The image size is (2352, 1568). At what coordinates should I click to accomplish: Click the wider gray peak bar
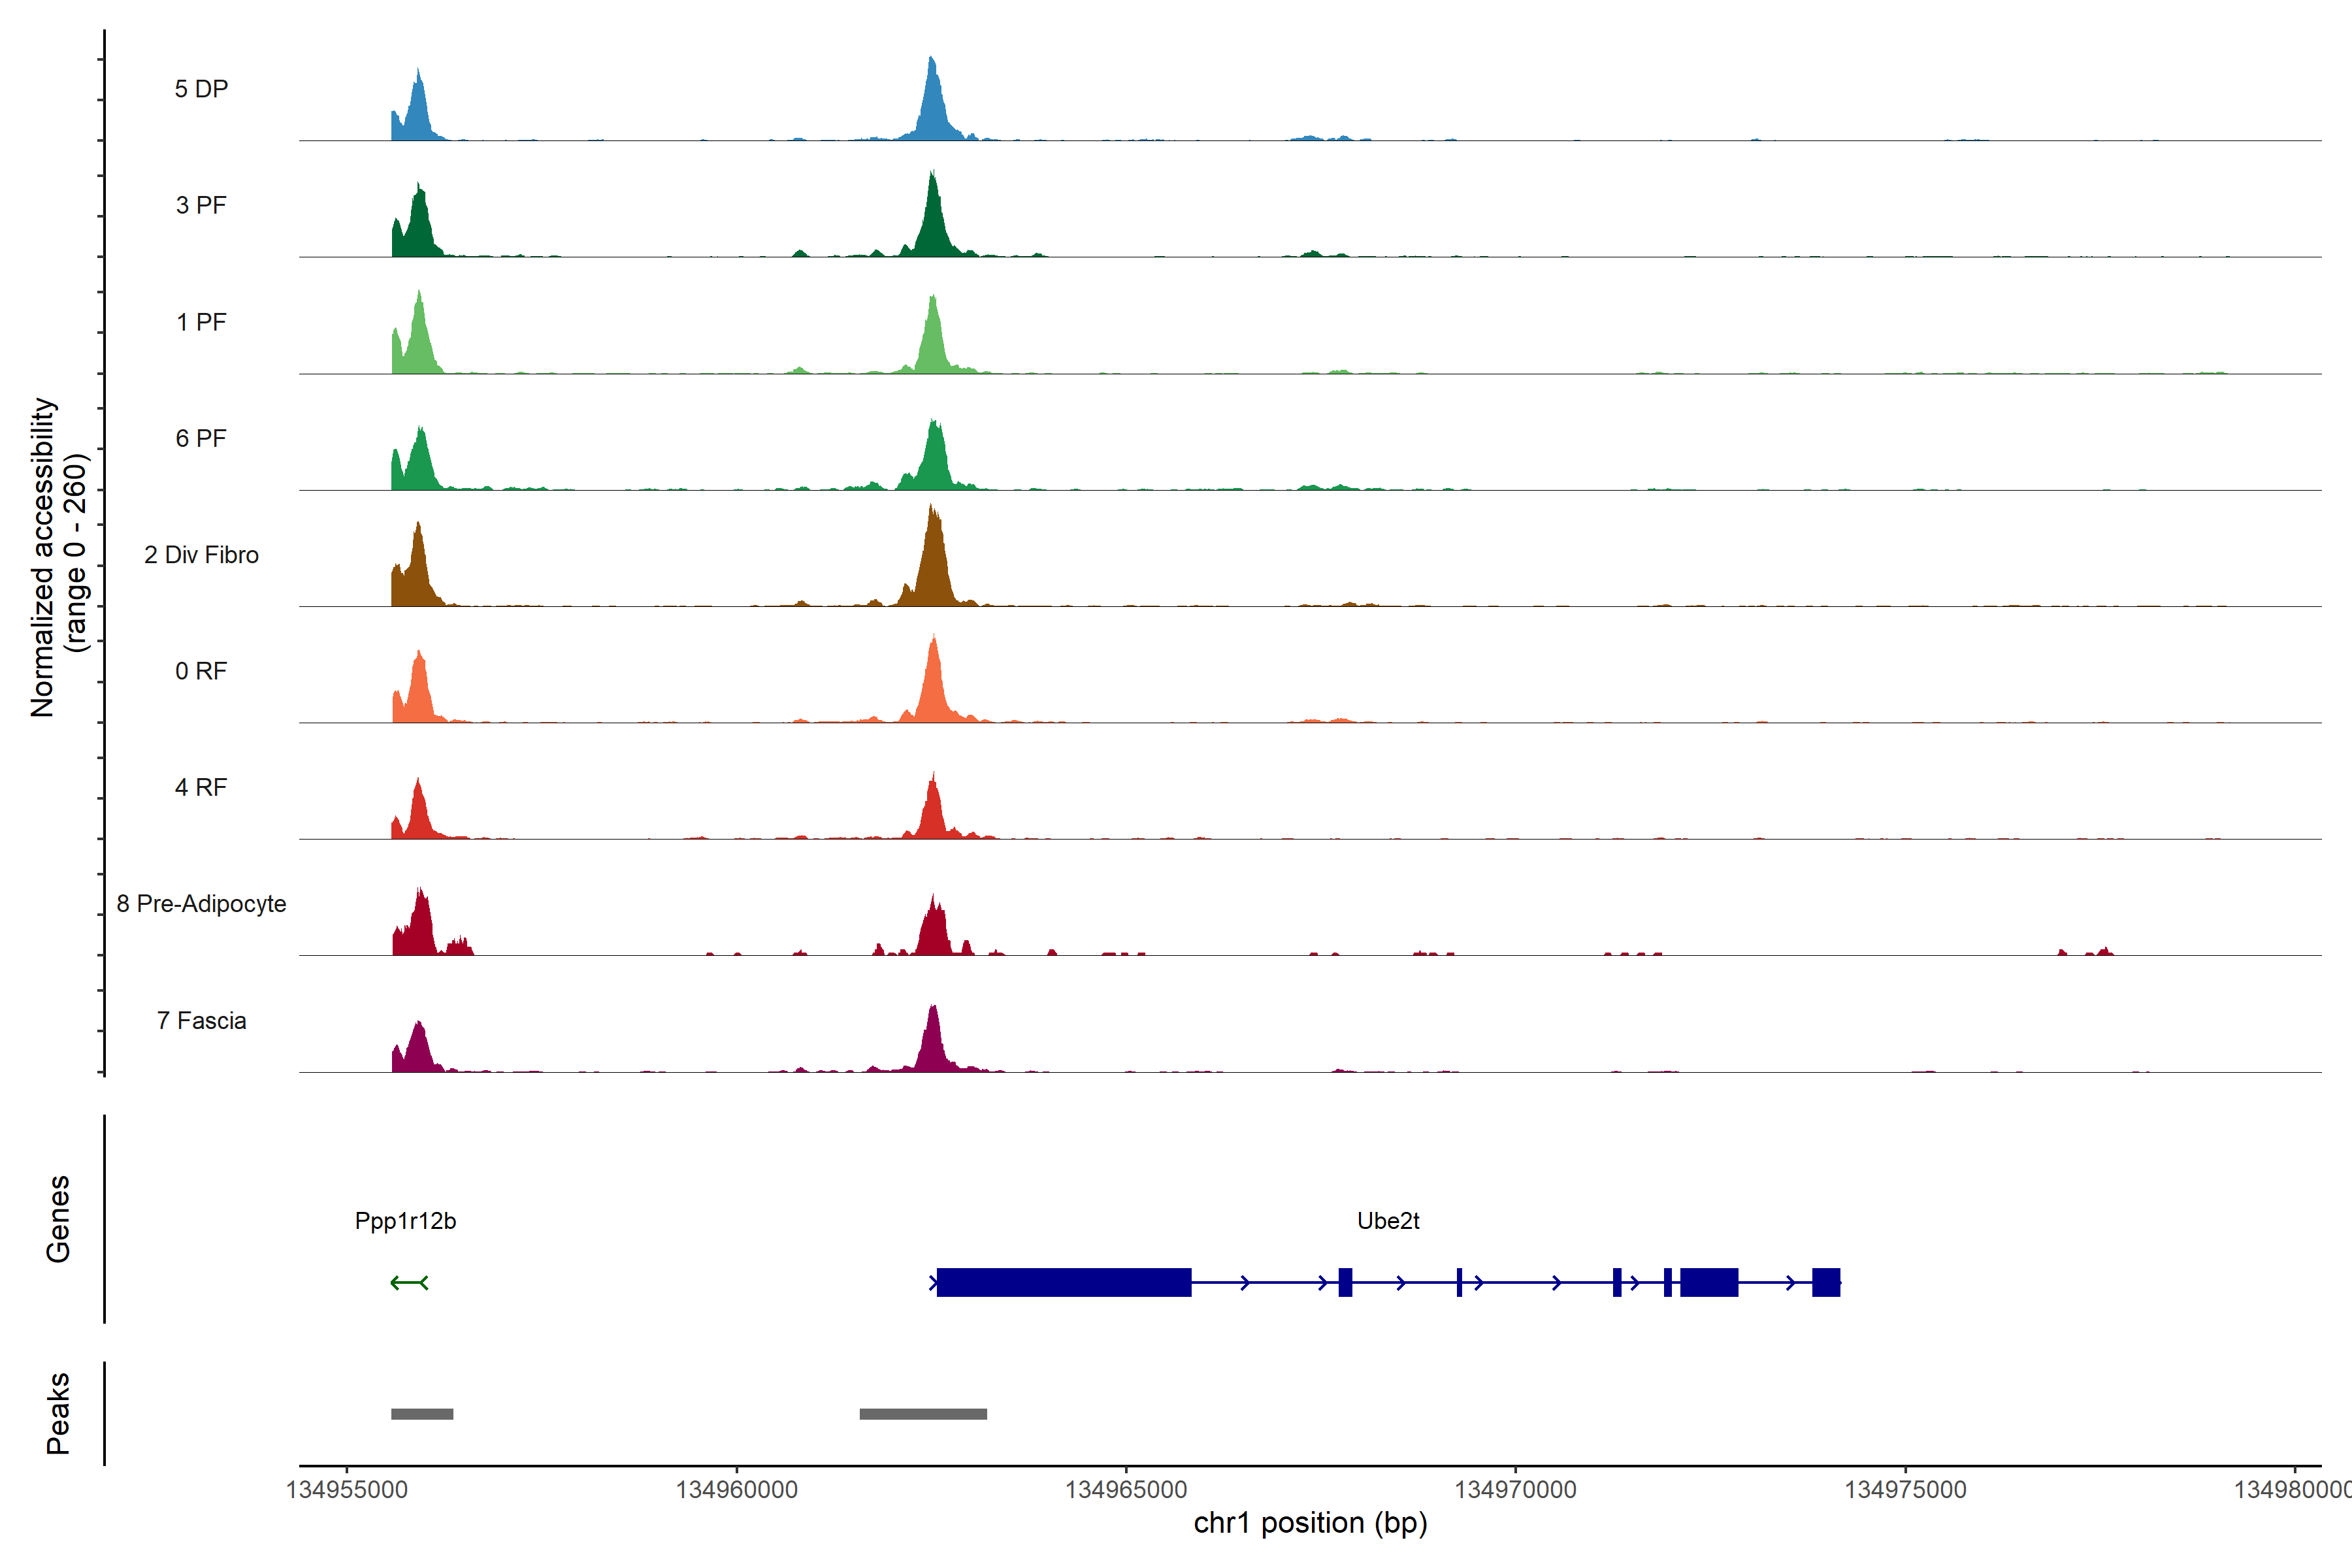923,1414
